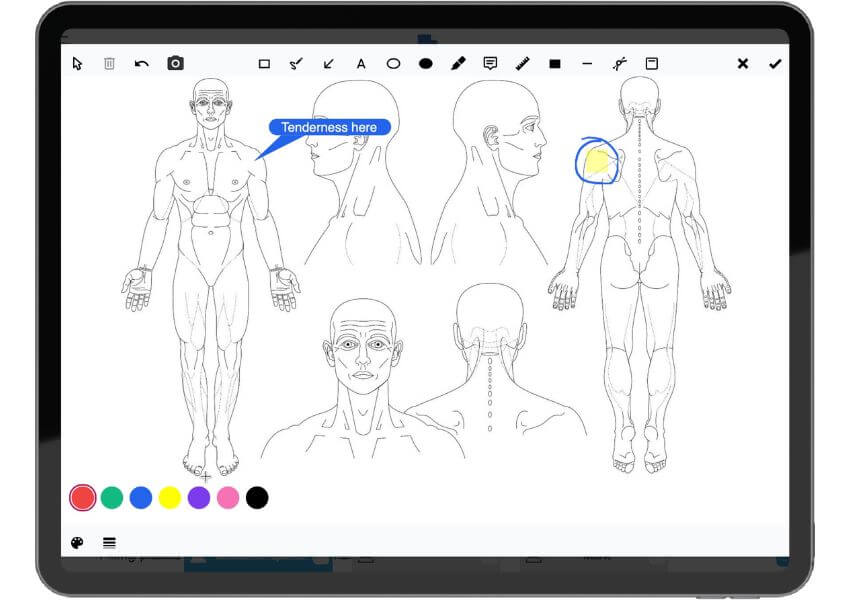
Task: Select the speech bubble callout tool
Action: pos(490,64)
